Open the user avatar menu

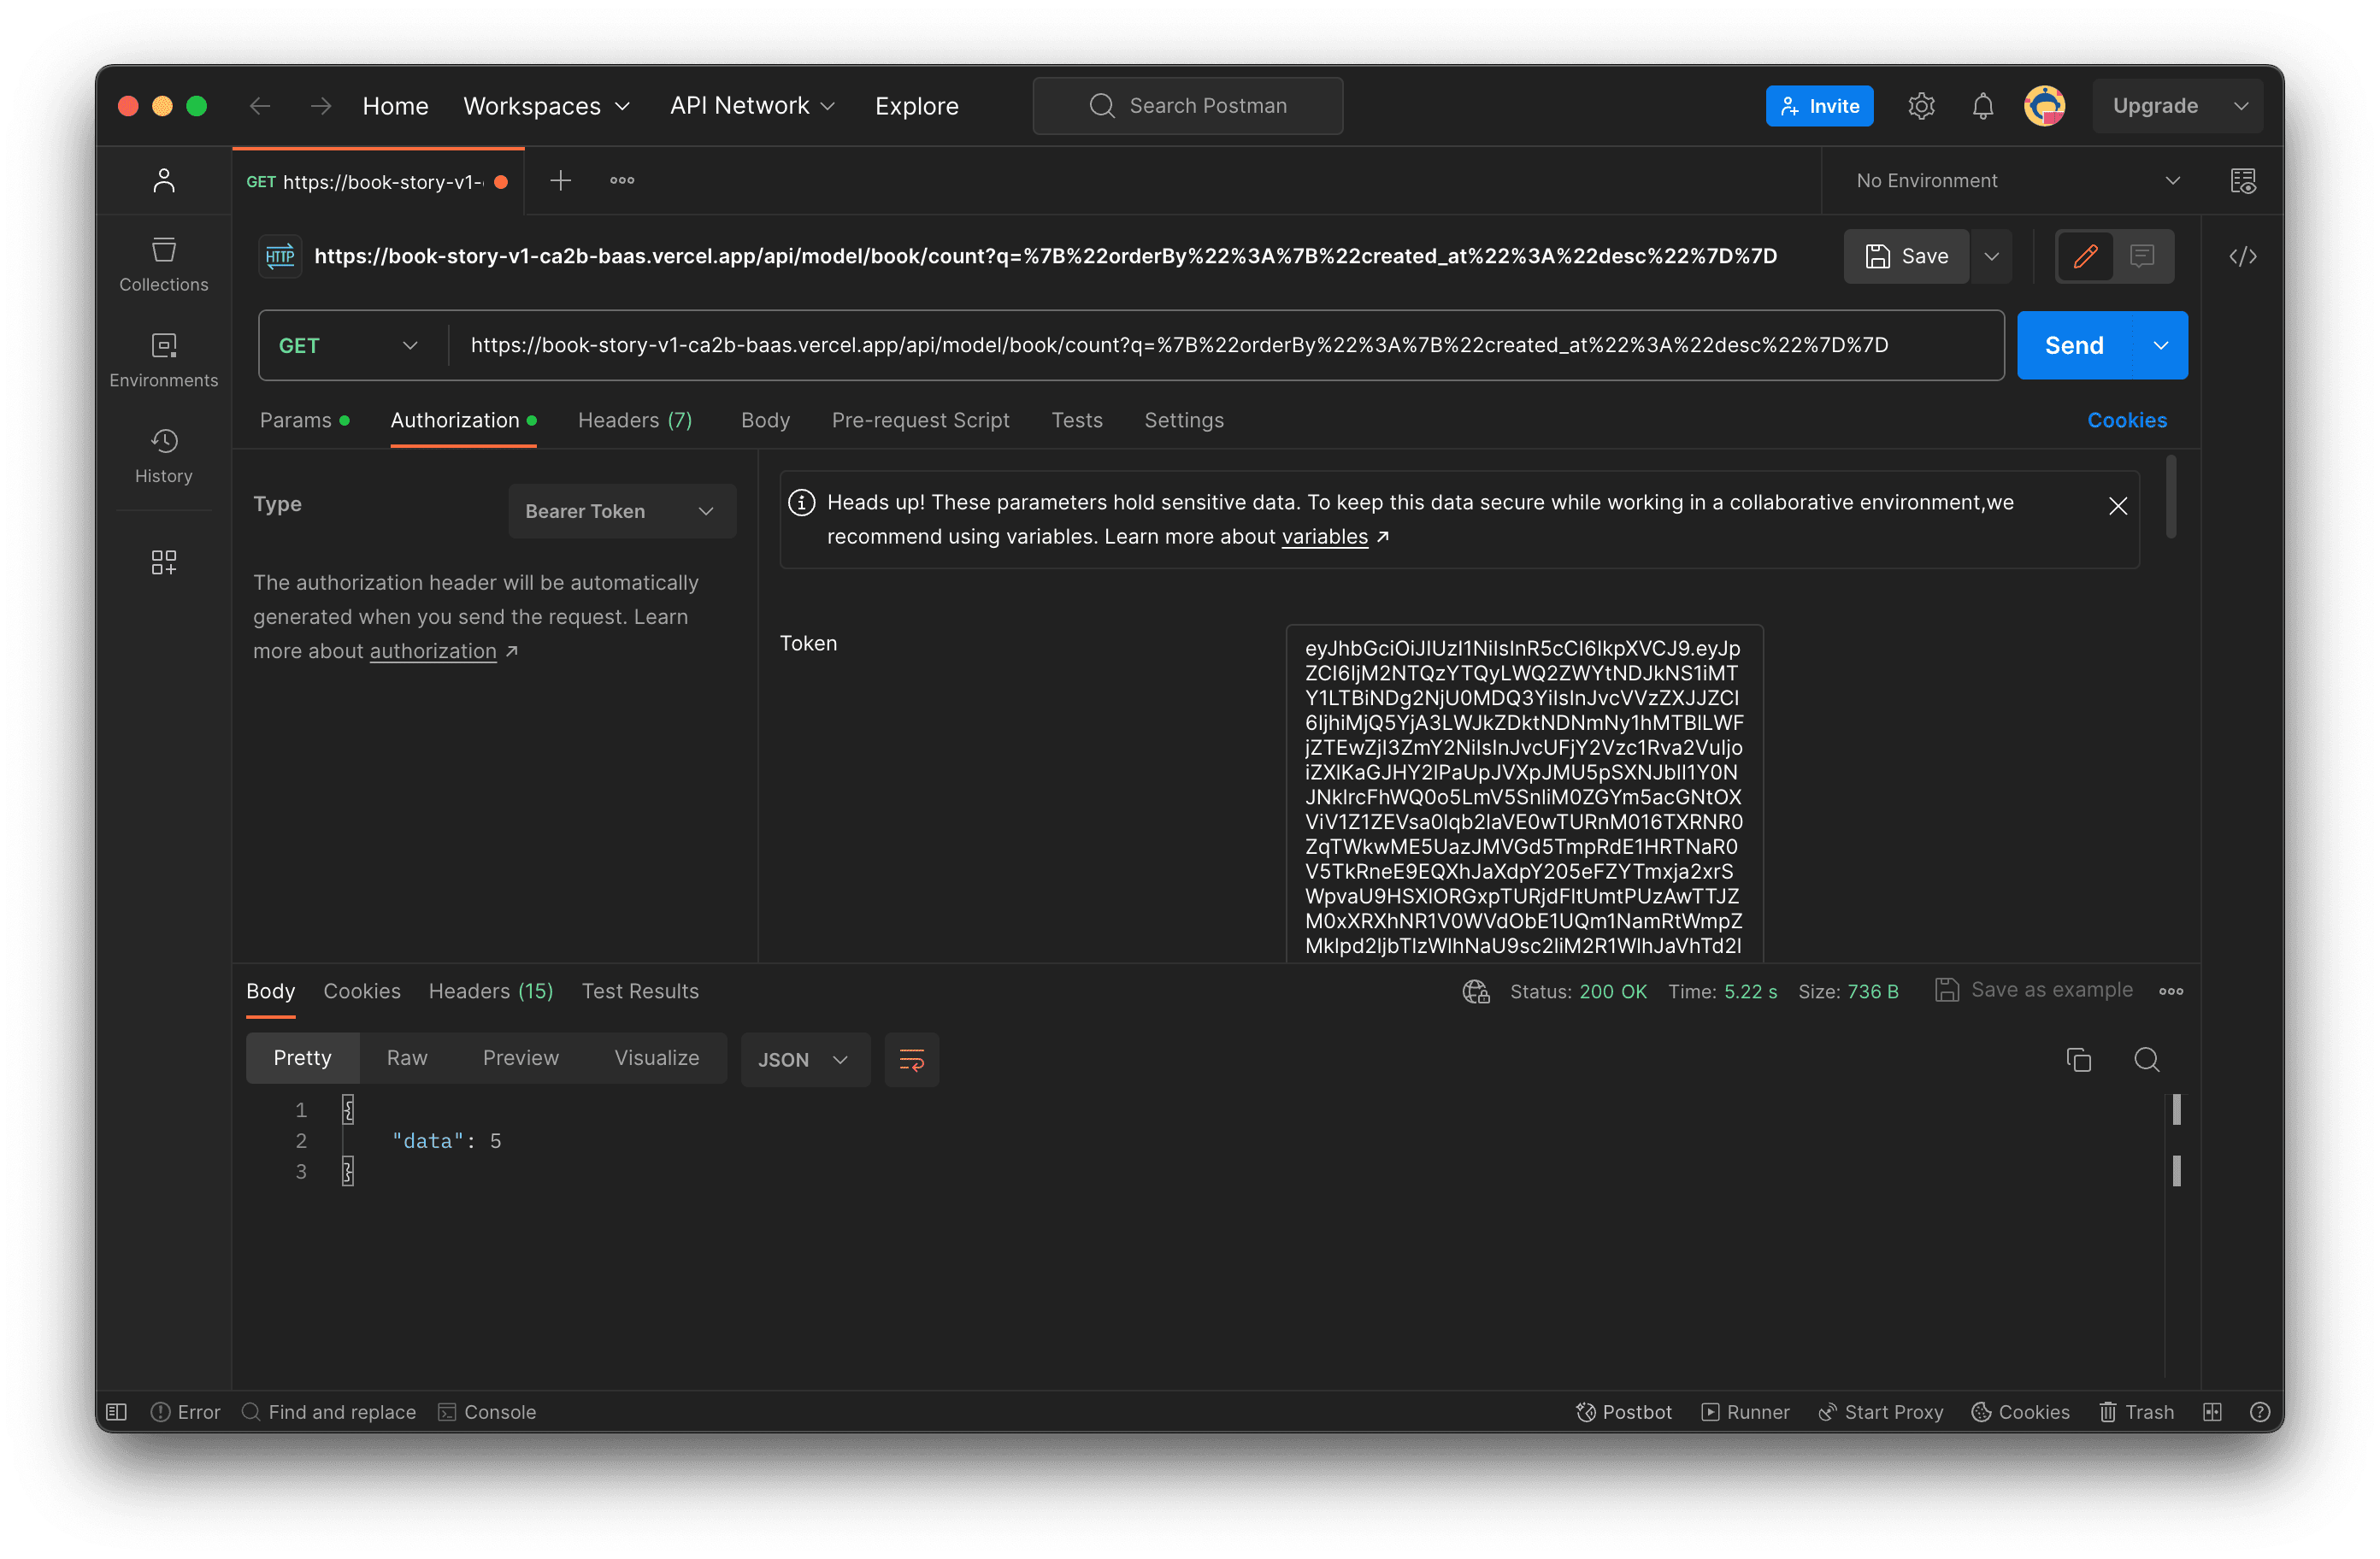(2045, 106)
